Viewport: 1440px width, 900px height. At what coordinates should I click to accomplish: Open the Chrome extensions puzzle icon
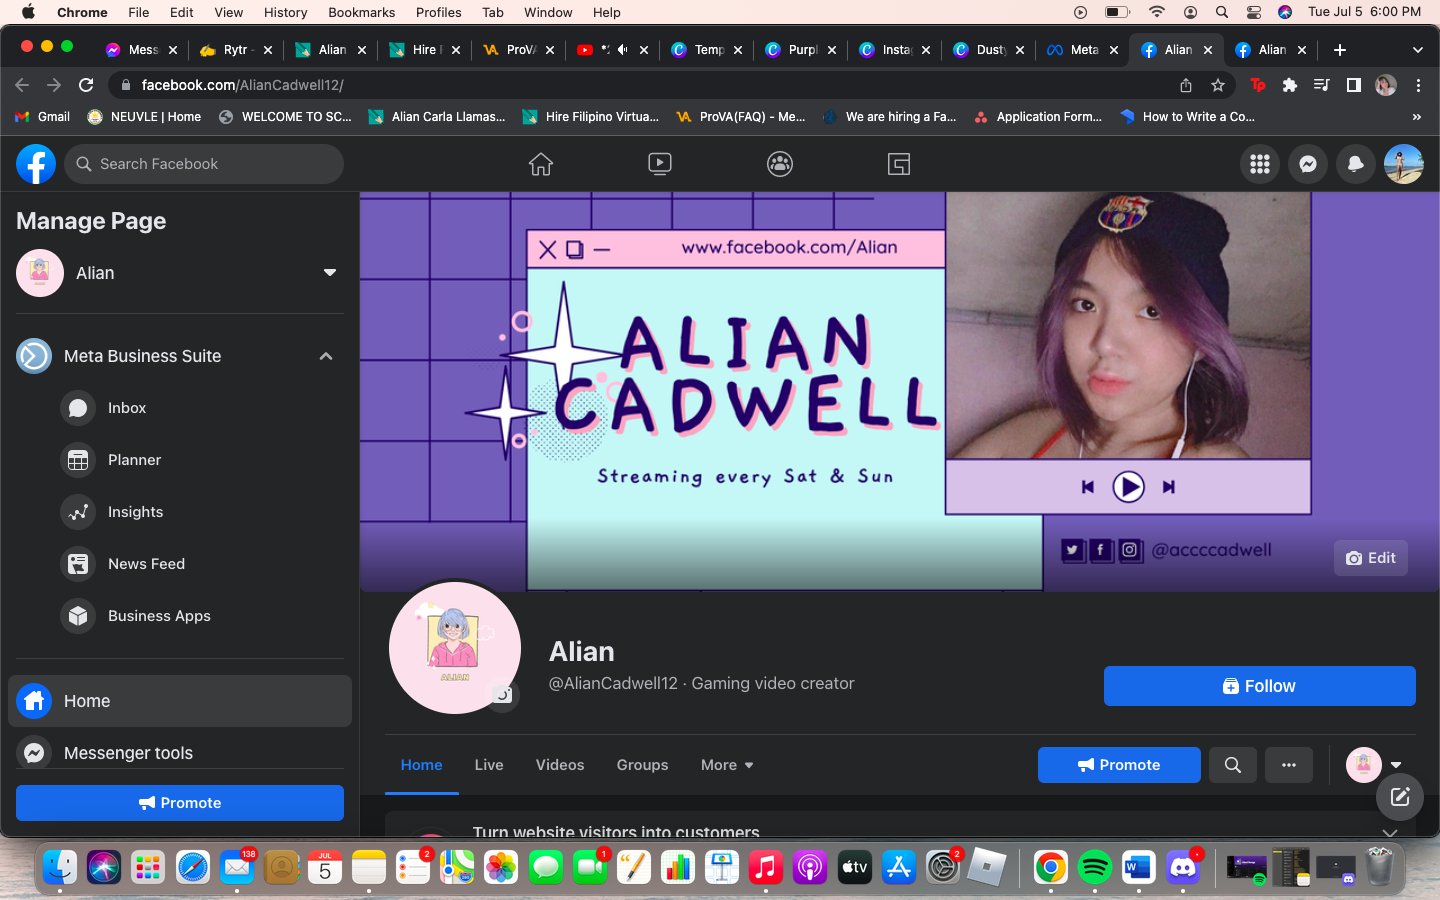[x=1290, y=85]
